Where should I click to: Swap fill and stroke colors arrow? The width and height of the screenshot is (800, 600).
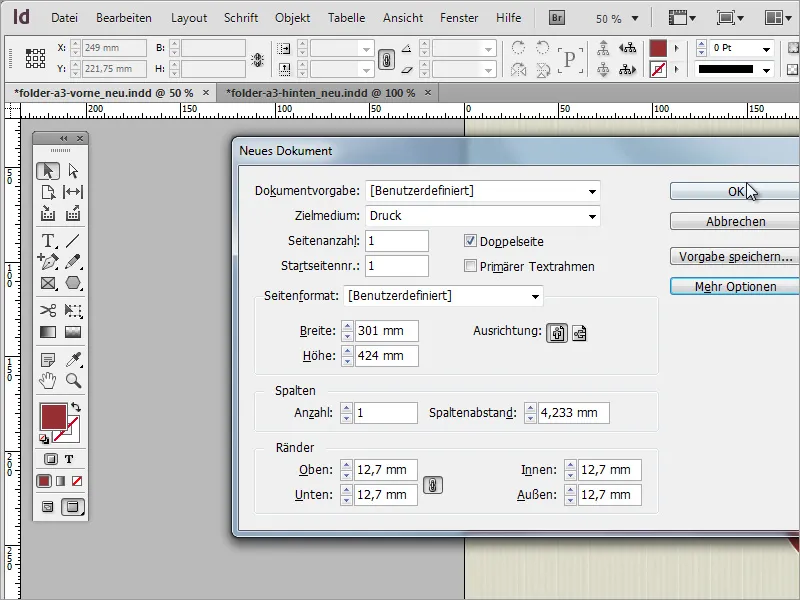[x=76, y=407]
